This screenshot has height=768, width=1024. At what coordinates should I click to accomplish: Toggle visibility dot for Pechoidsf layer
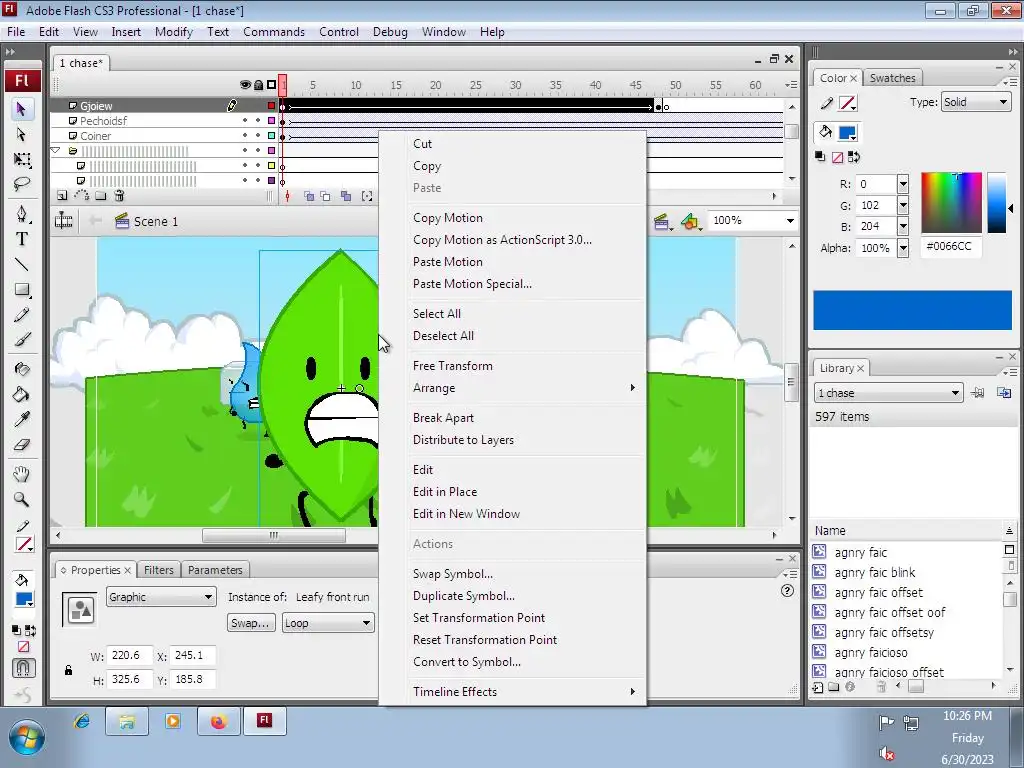[x=245, y=121]
